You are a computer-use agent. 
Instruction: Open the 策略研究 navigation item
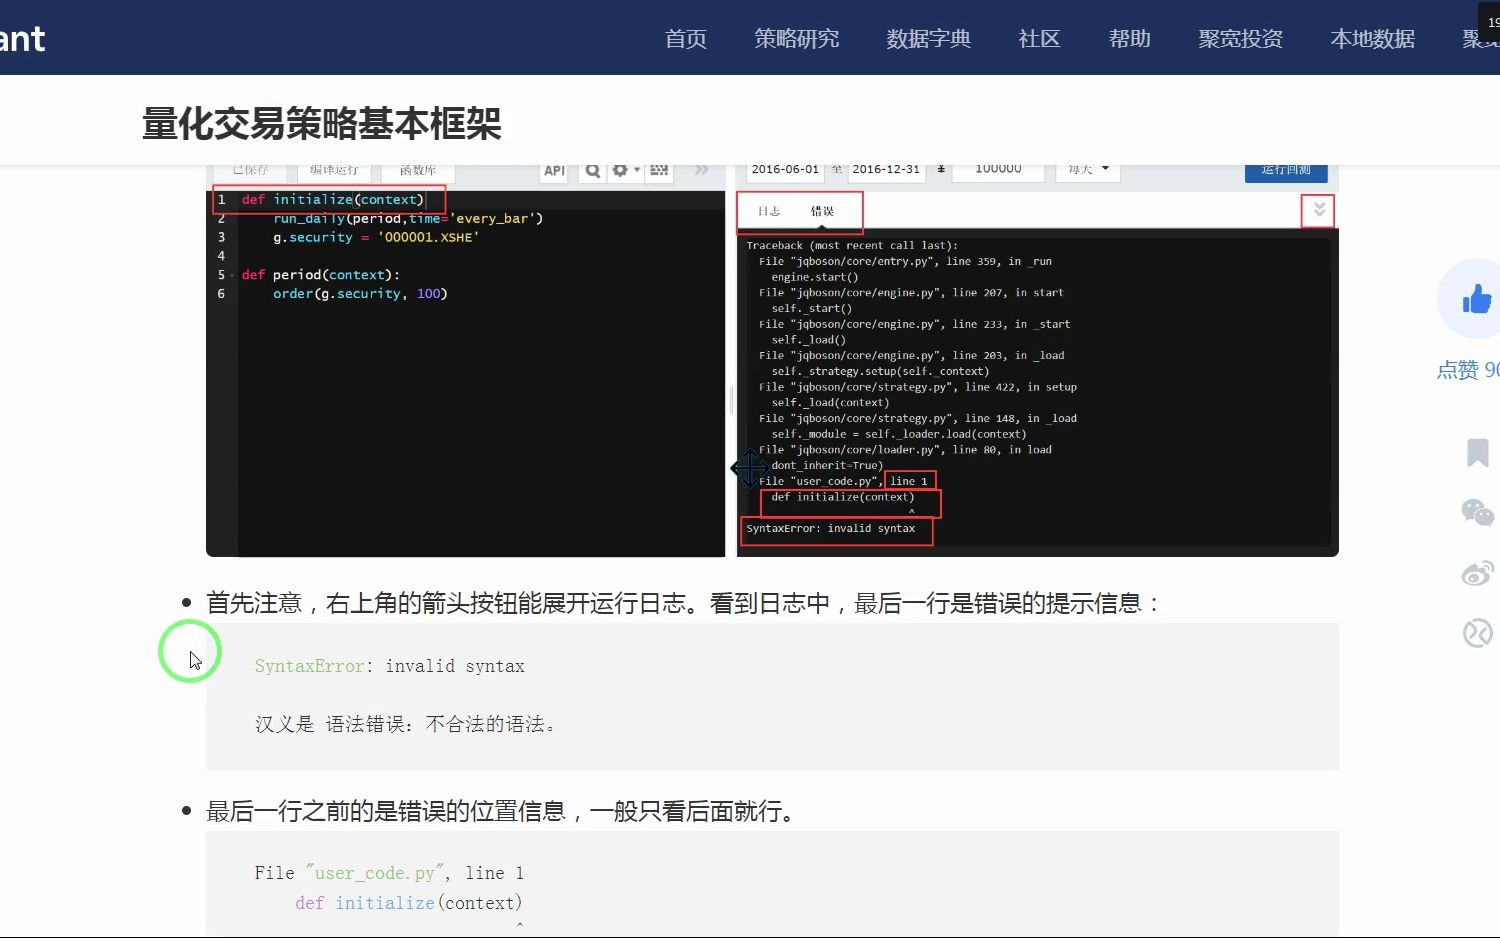coord(797,39)
